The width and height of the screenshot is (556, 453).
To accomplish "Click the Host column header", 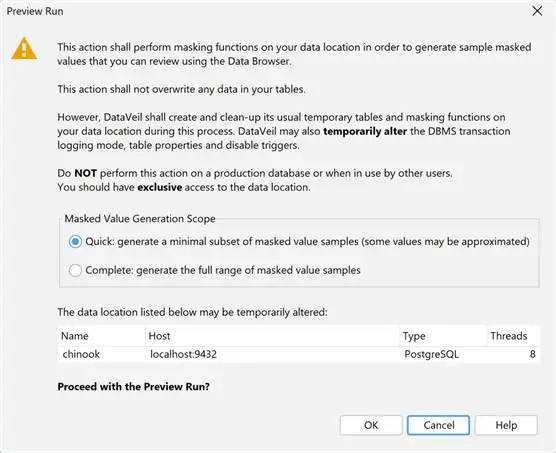I will click(x=272, y=336).
